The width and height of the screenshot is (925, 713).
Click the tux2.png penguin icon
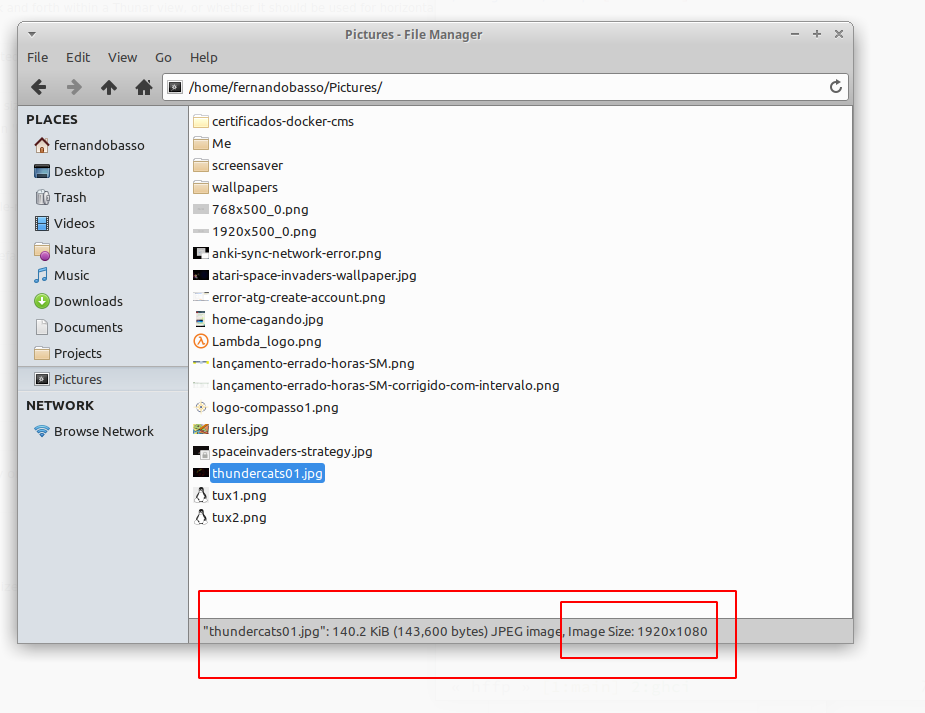pos(201,517)
